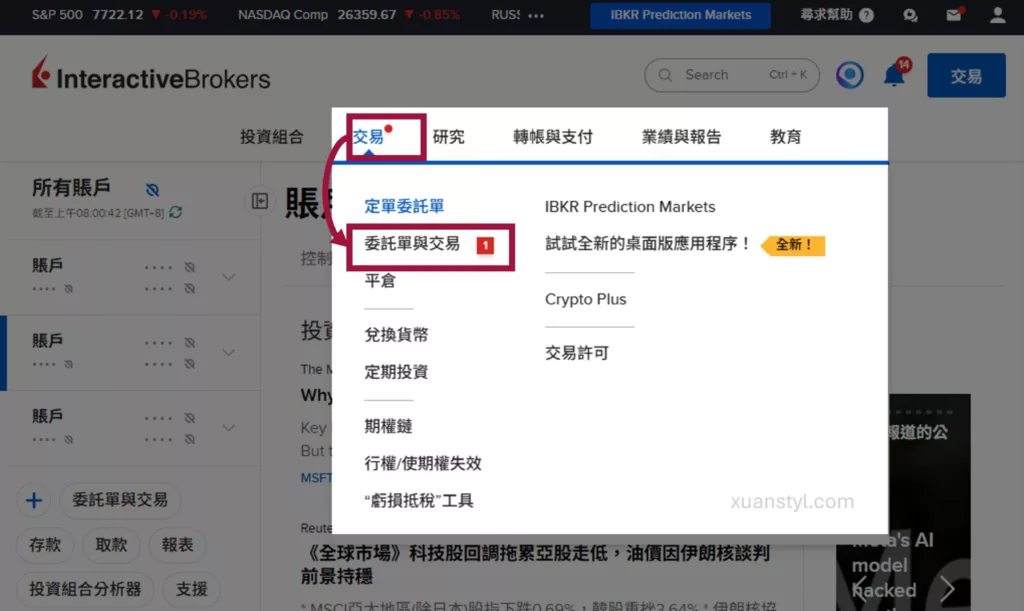Collapse the sidebar panel icon
This screenshot has width=1024, height=611.
[x=260, y=200]
